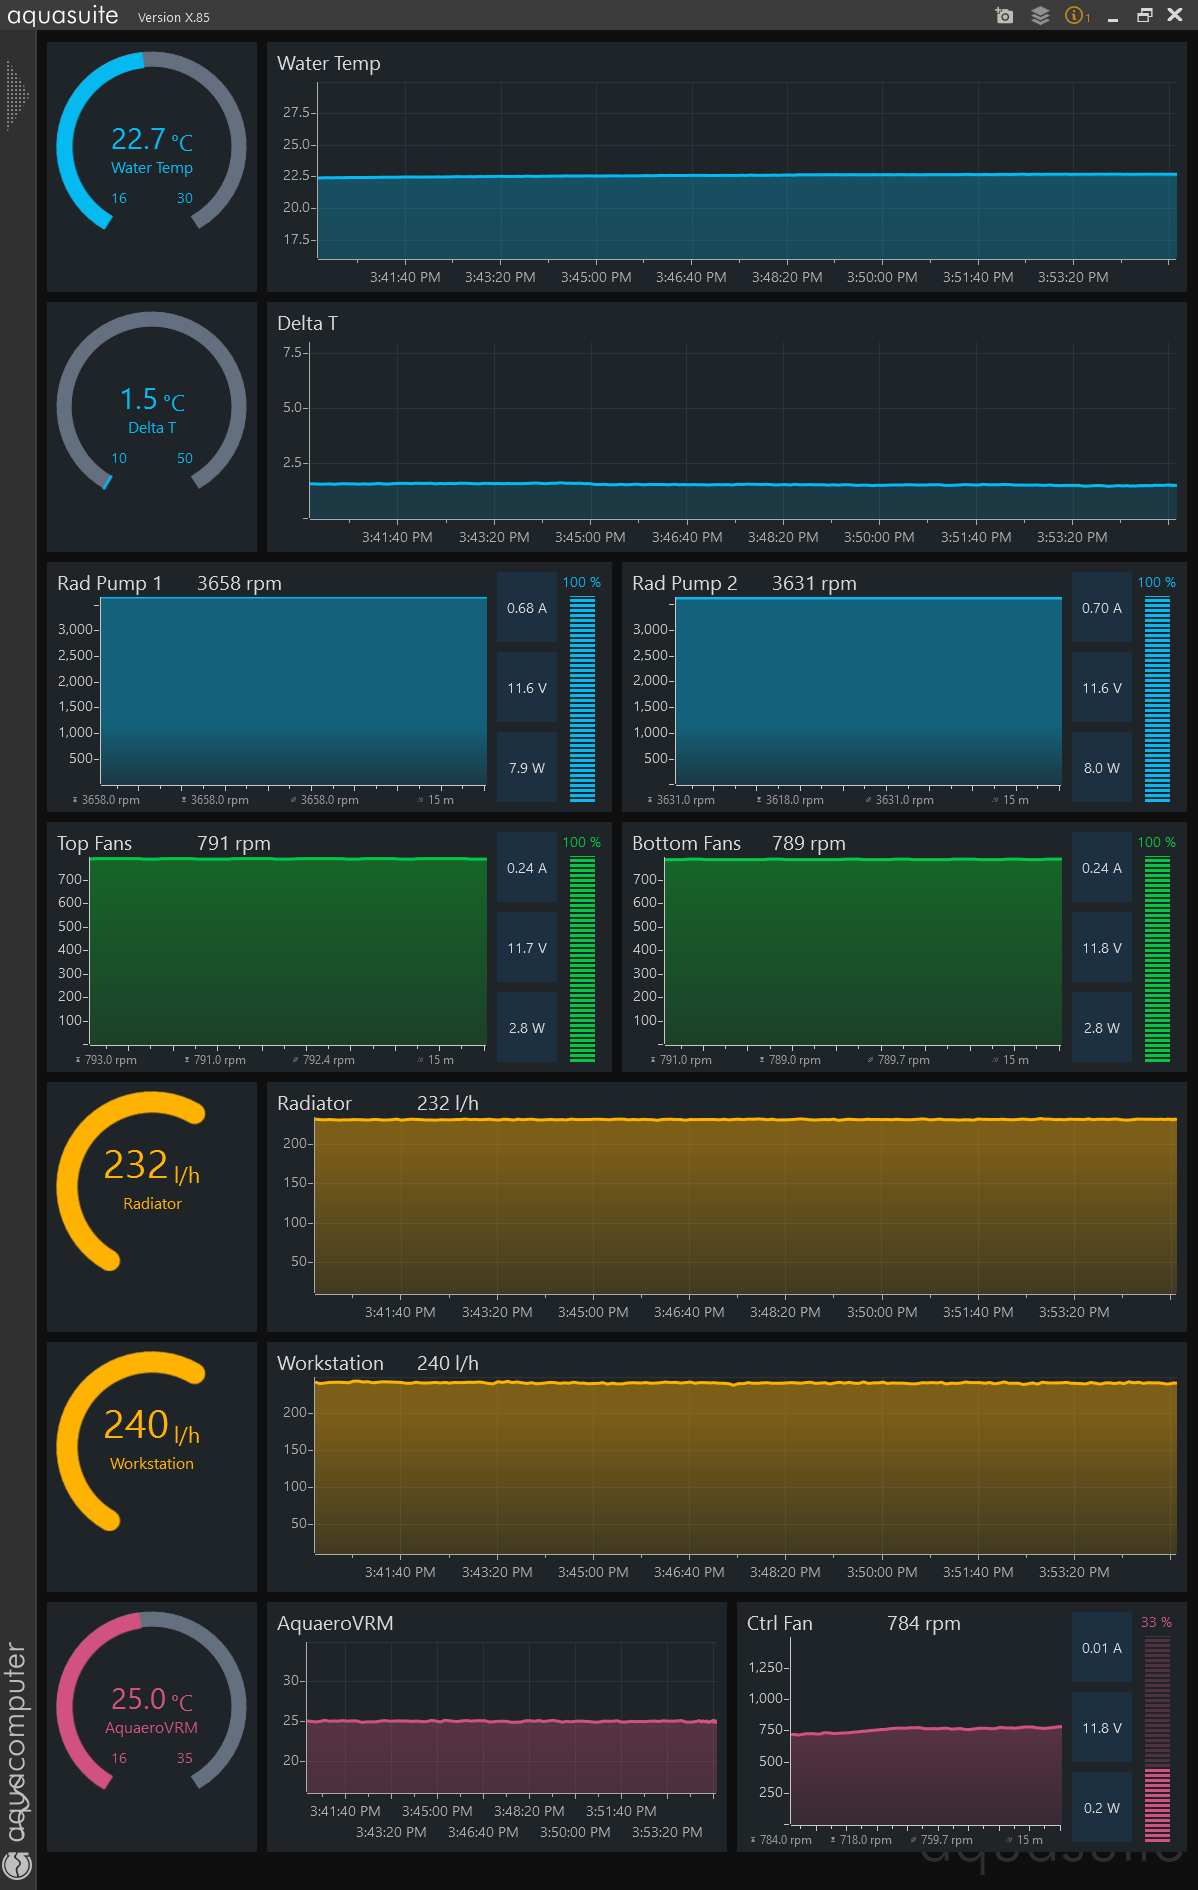1198x1890 pixels.
Task: Expand the sidebar with the dotted arrow
Action: pos(16,96)
